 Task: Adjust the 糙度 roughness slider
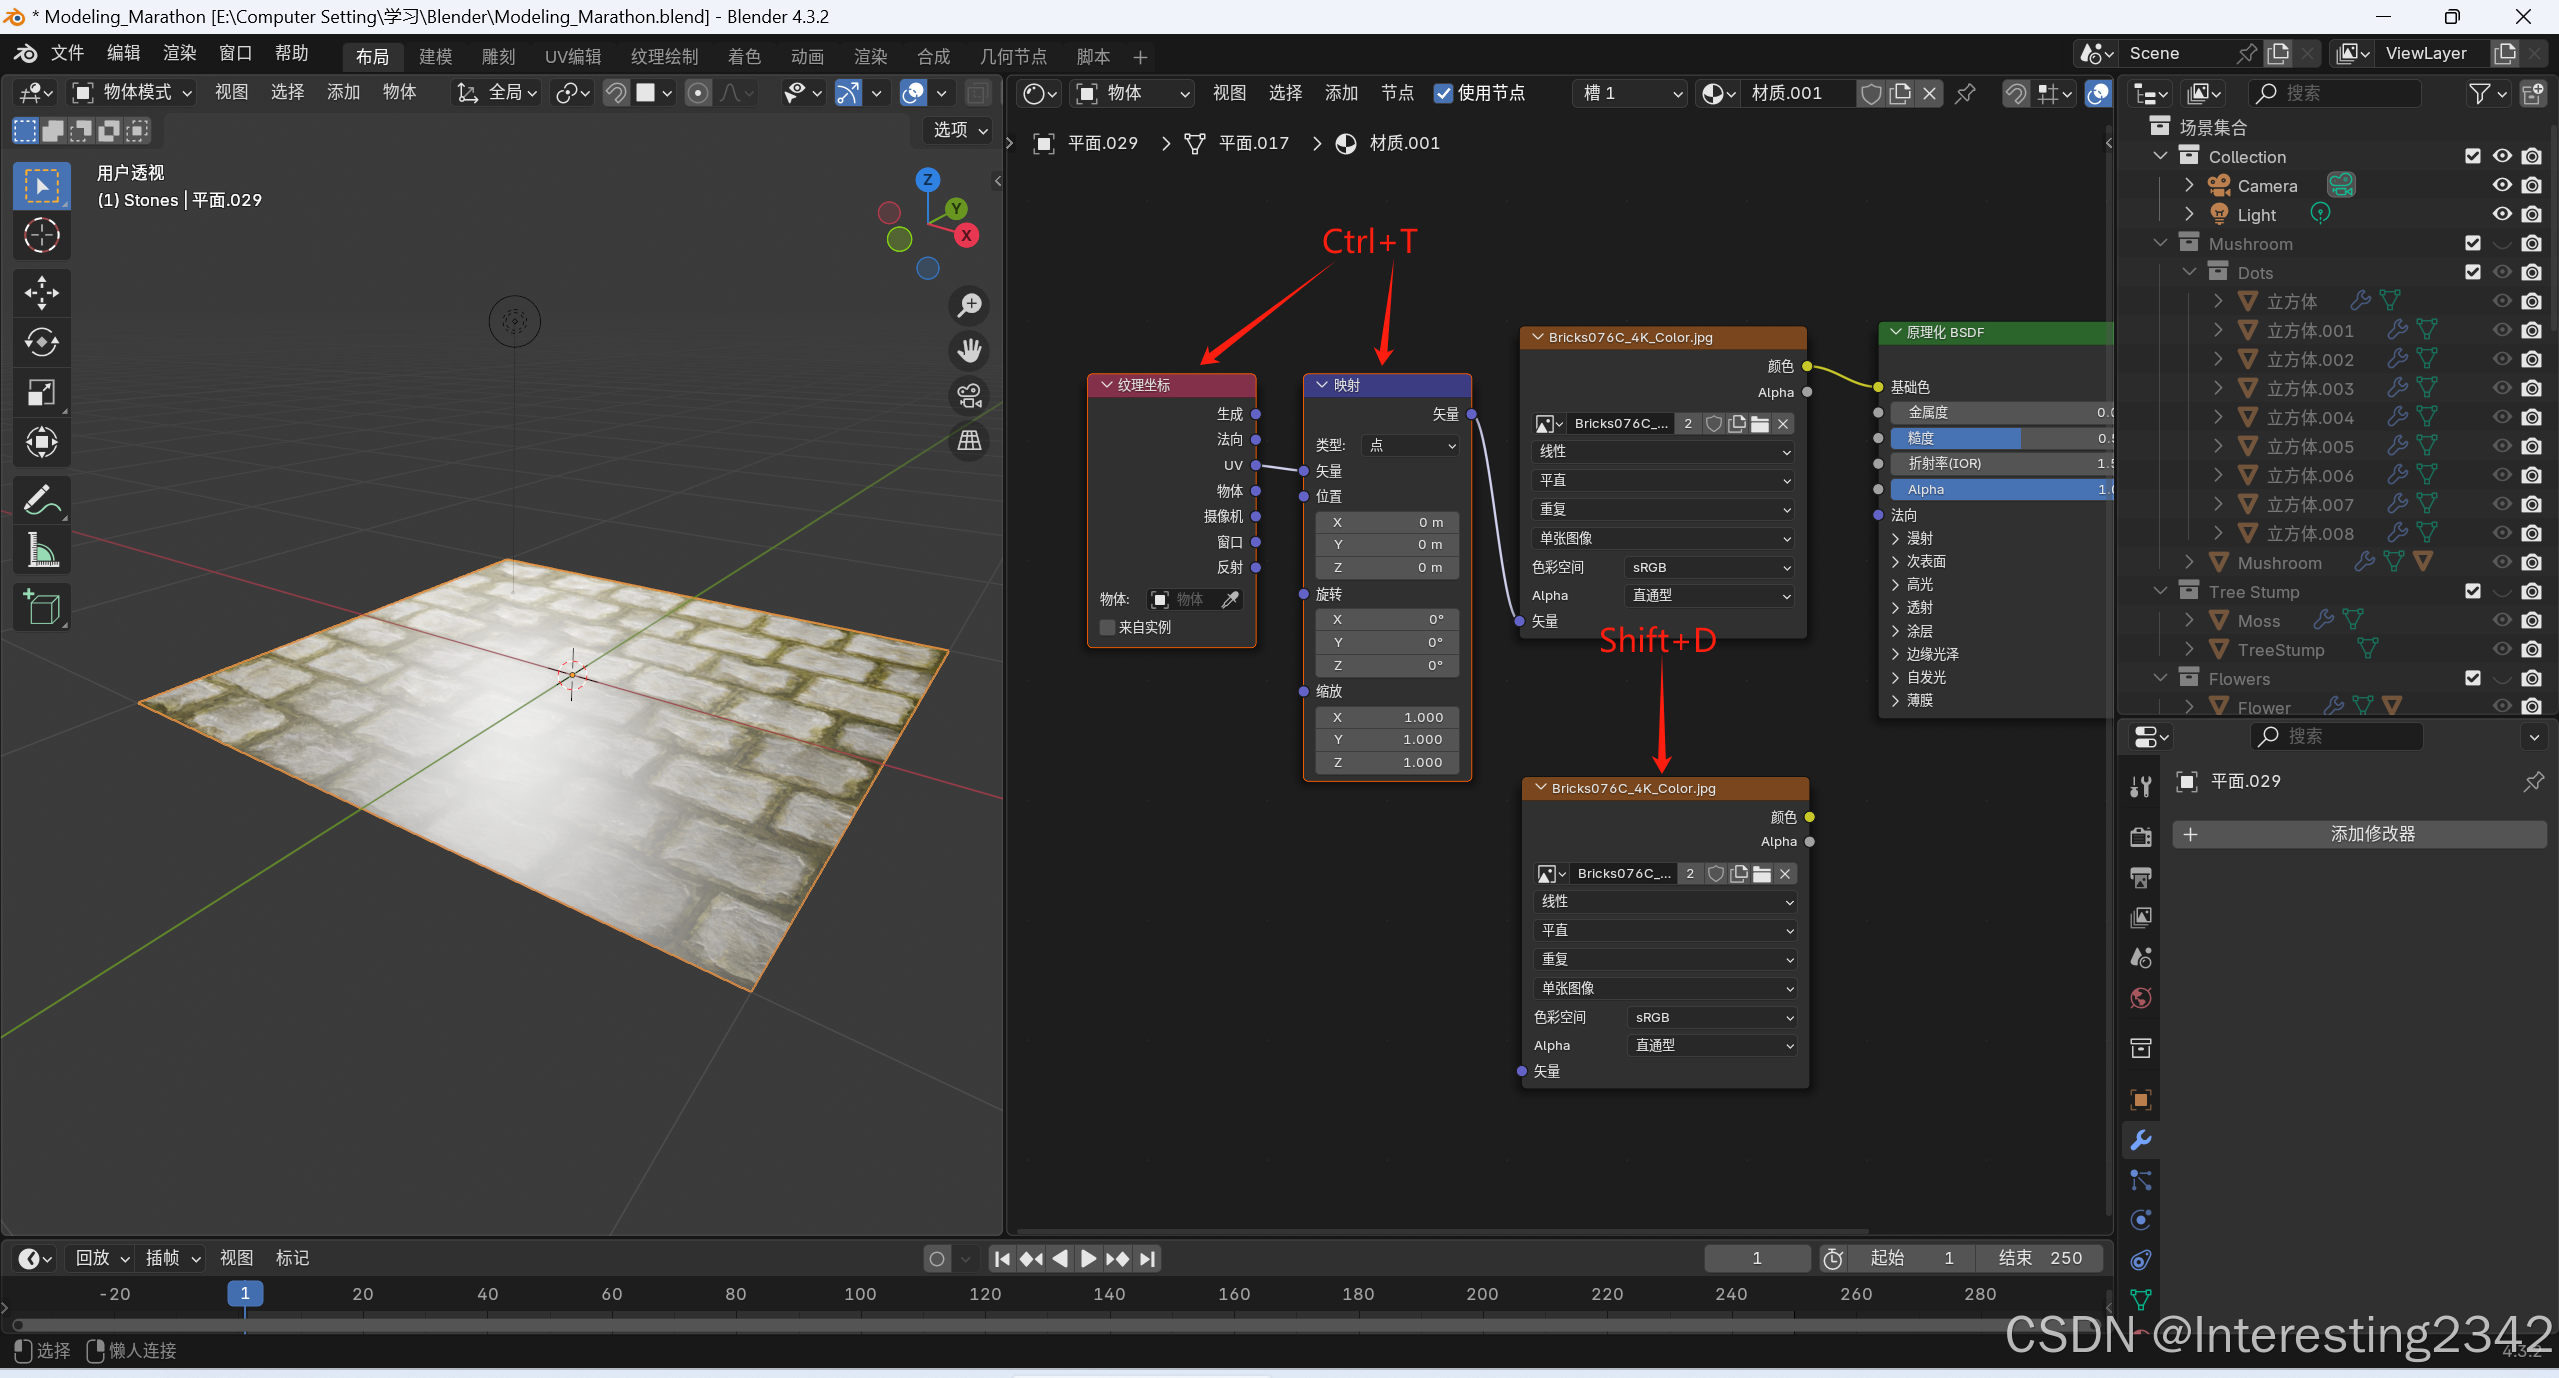click(x=1998, y=438)
